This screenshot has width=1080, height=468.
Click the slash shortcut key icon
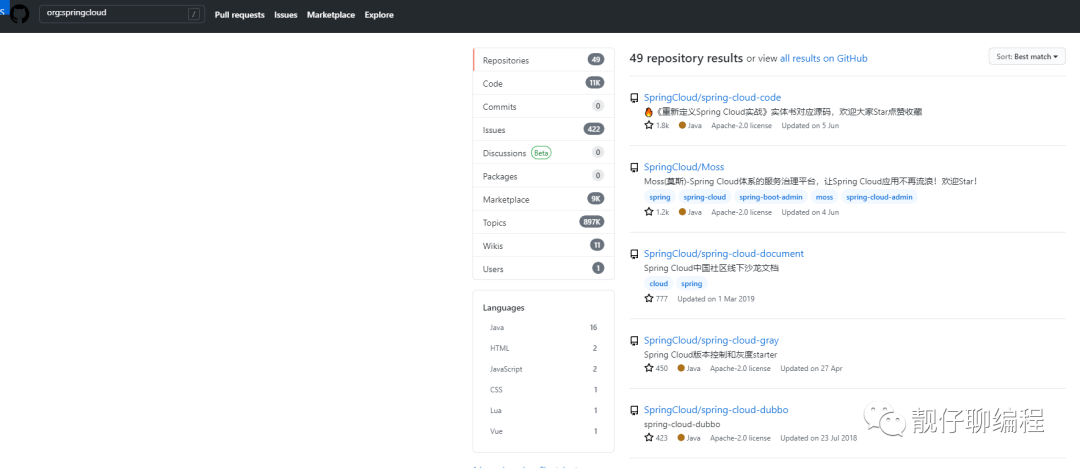[x=194, y=14]
